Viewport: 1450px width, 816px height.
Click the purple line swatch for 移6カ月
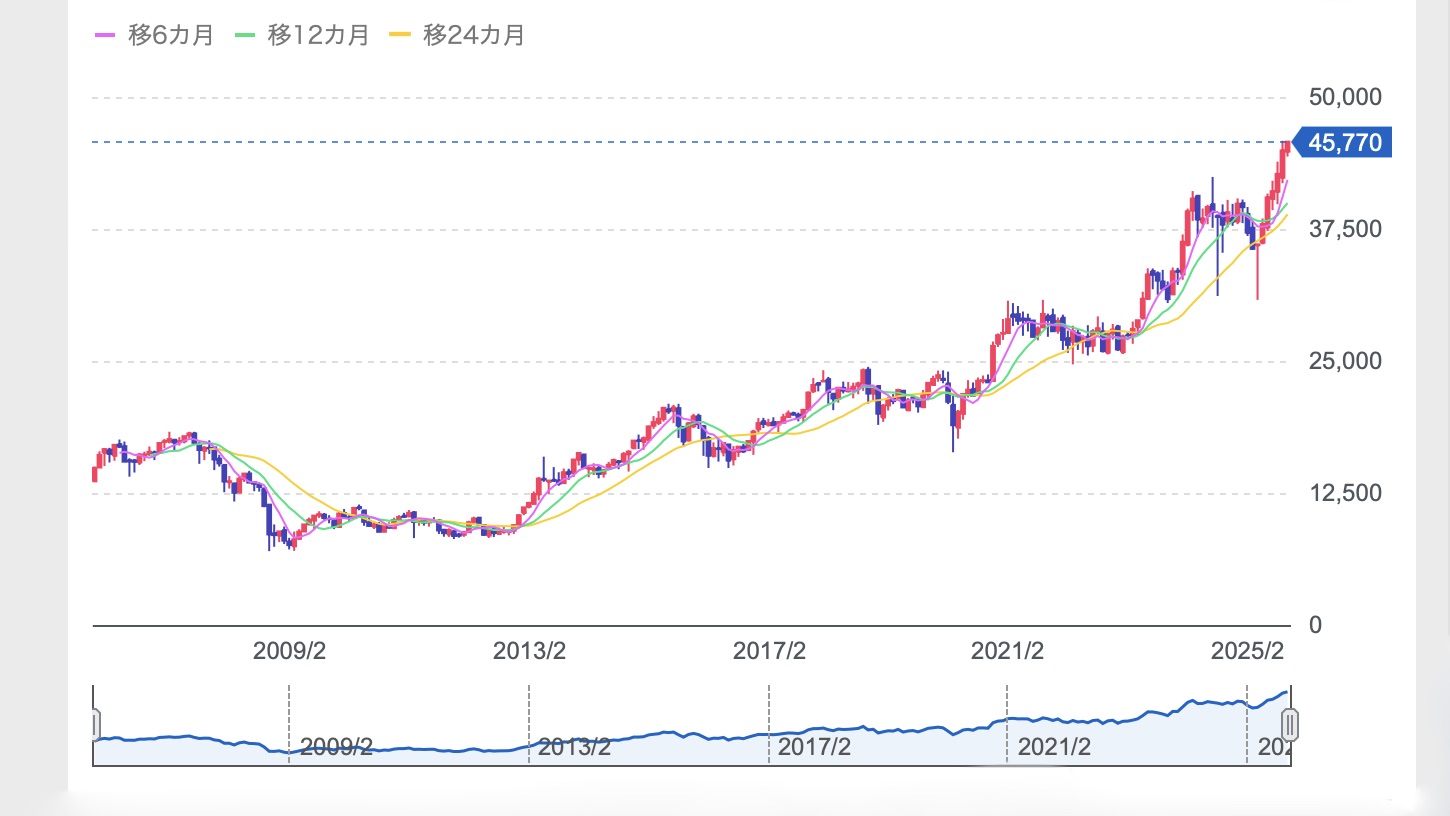105,36
